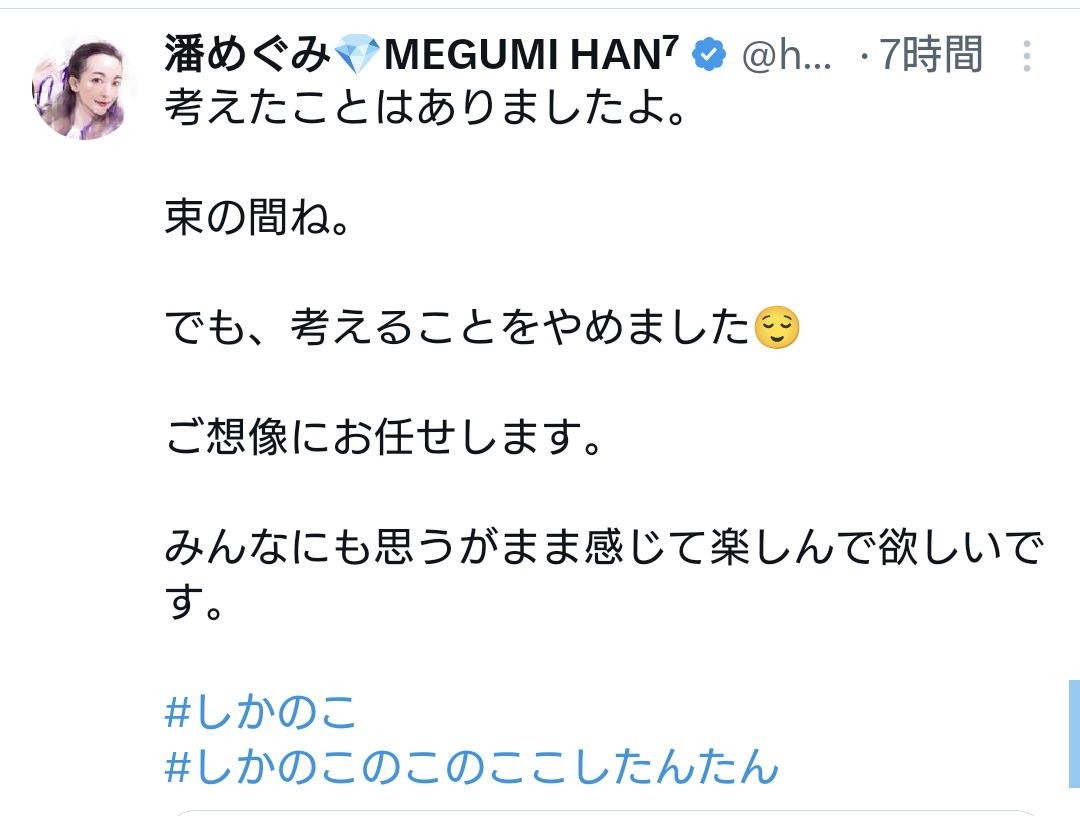
Task: Open 潘めぐみ's profile picture
Action: click(84, 87)
